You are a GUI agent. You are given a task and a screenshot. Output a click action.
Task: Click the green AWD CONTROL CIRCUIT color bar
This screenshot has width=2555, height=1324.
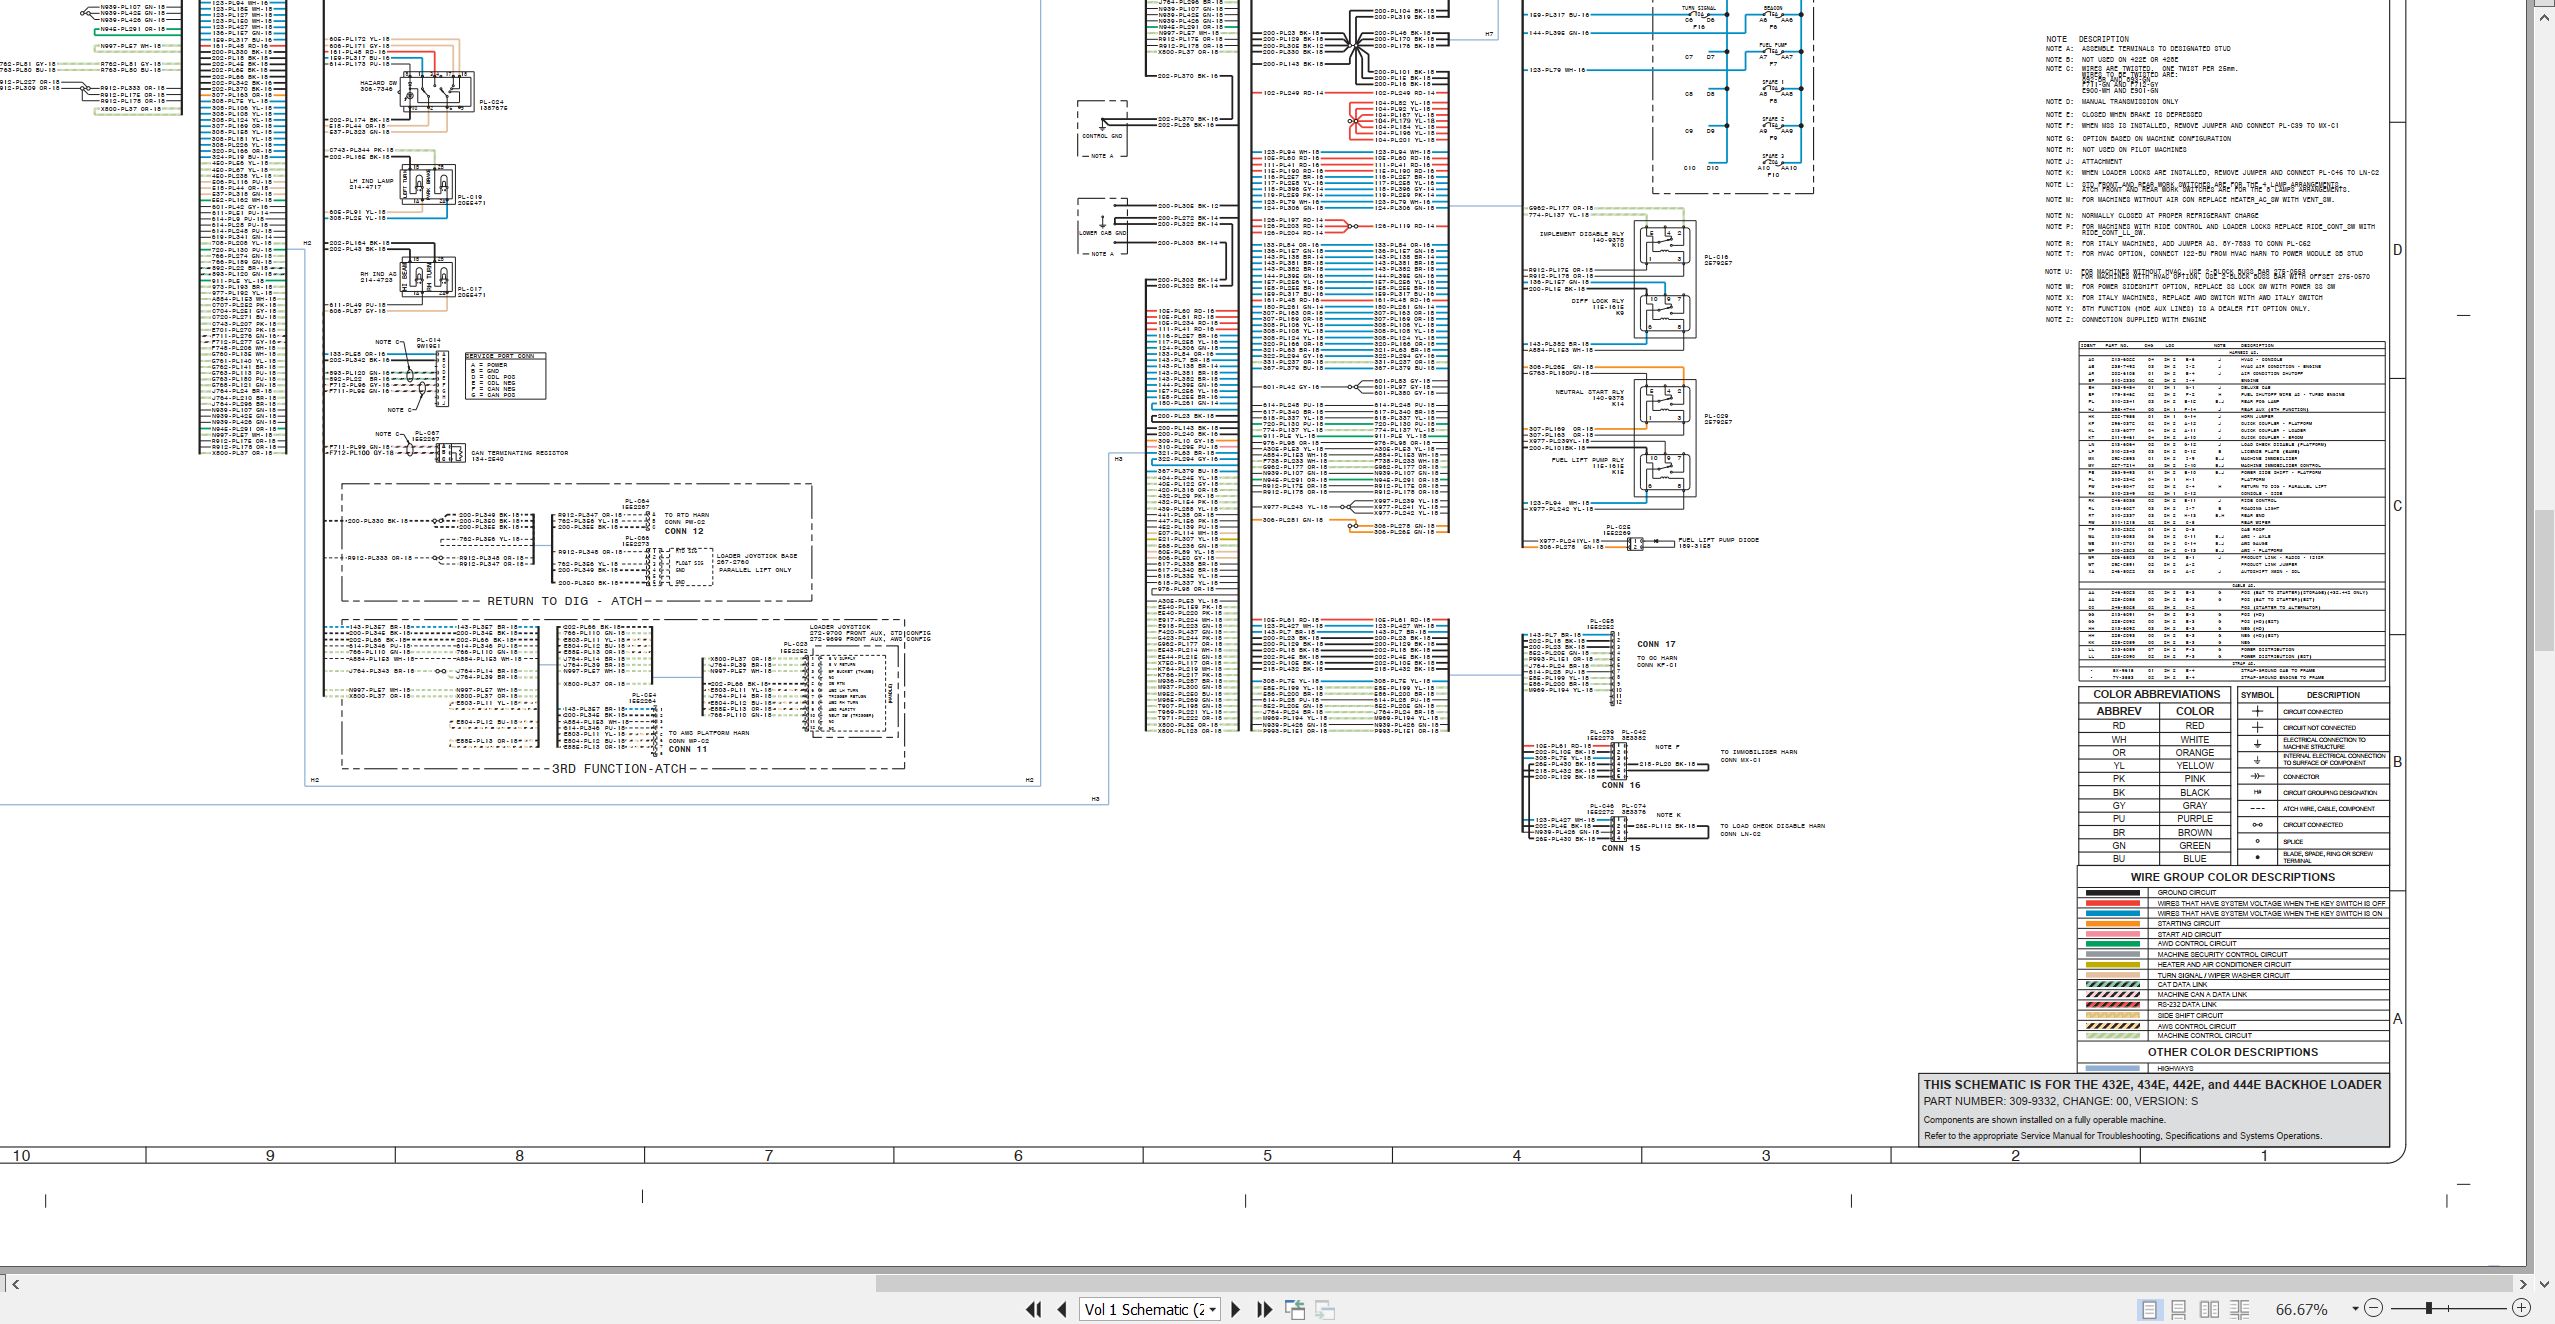point(2112,944)
